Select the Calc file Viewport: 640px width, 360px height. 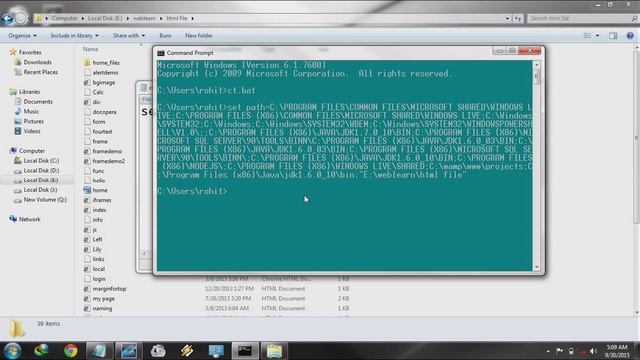[98, 92]
